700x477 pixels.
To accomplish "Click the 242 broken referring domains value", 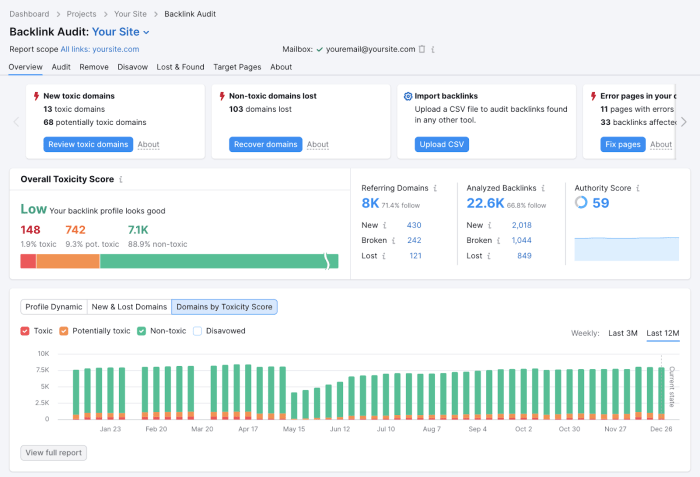I will [x=414, y=240].
